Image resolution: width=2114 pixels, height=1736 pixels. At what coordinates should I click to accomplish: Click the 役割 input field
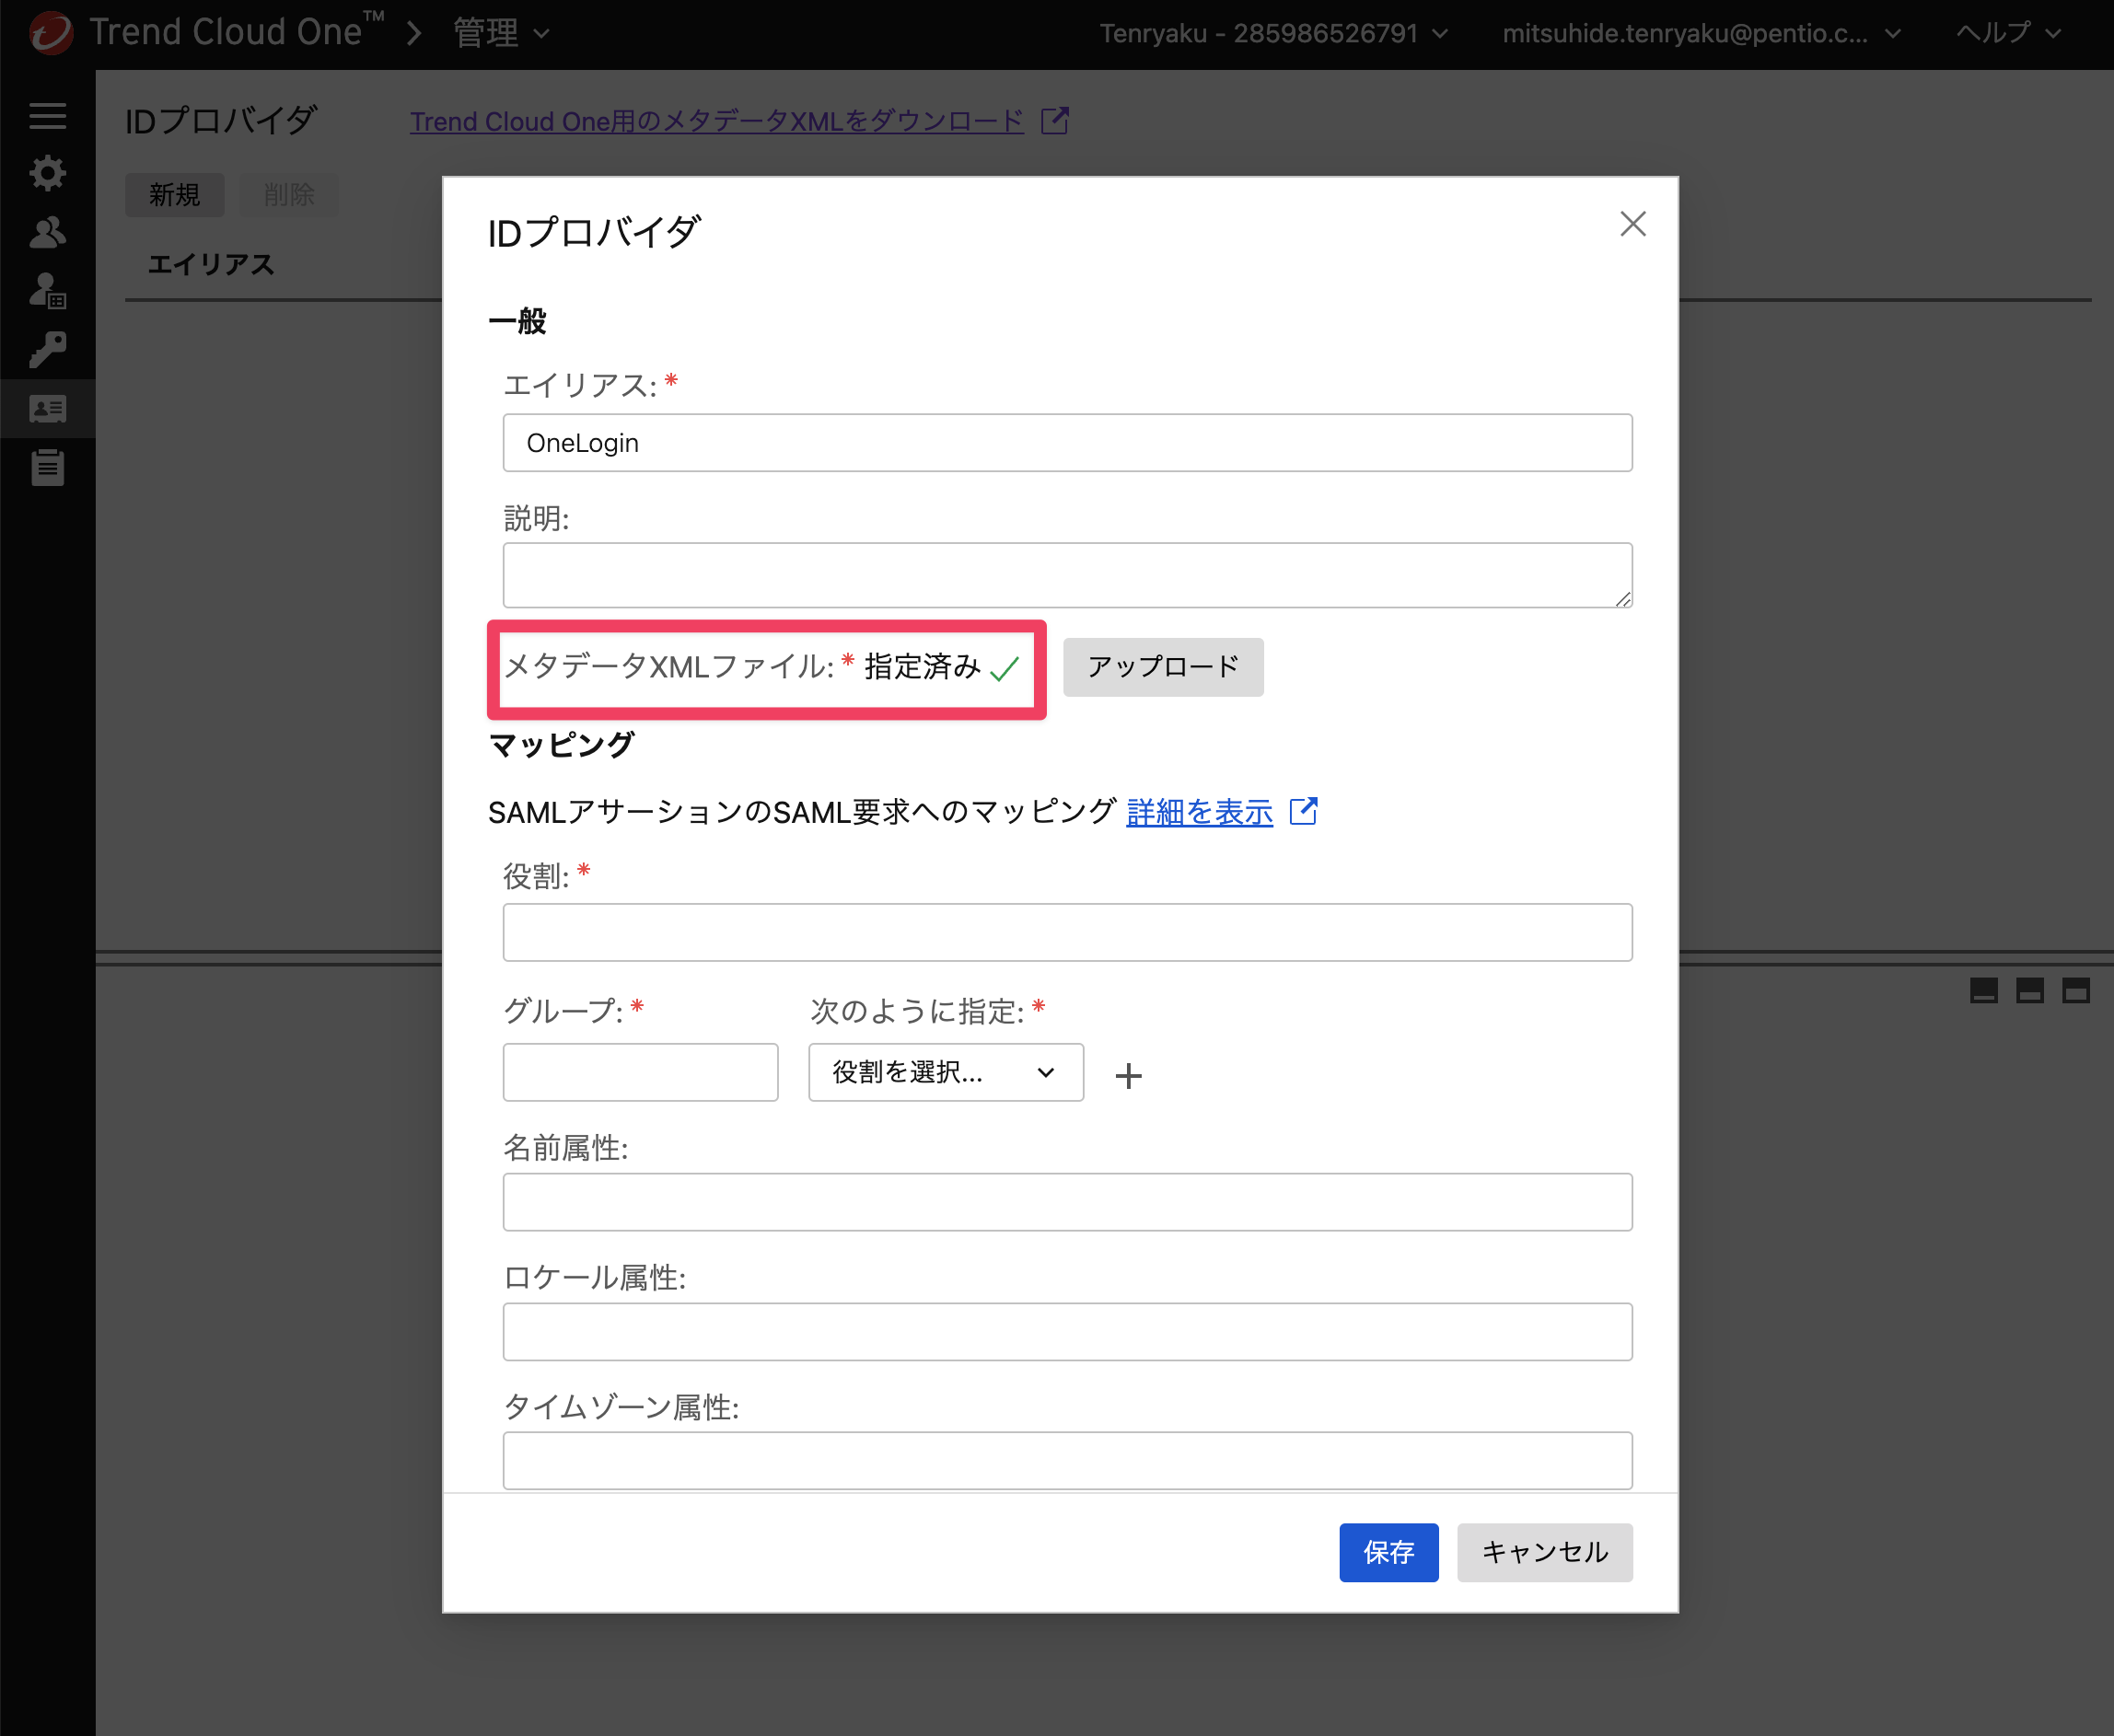click(1067, 932)
